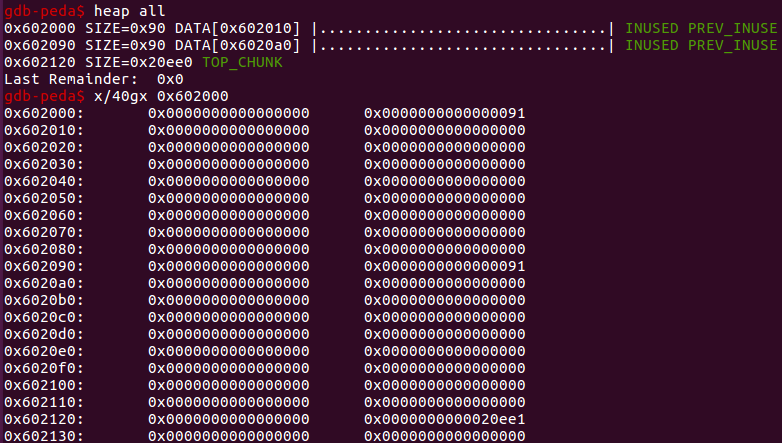Click address label 0x6020a0:
782x443 pixels.
pyautogui.click(x=44, y=283)
